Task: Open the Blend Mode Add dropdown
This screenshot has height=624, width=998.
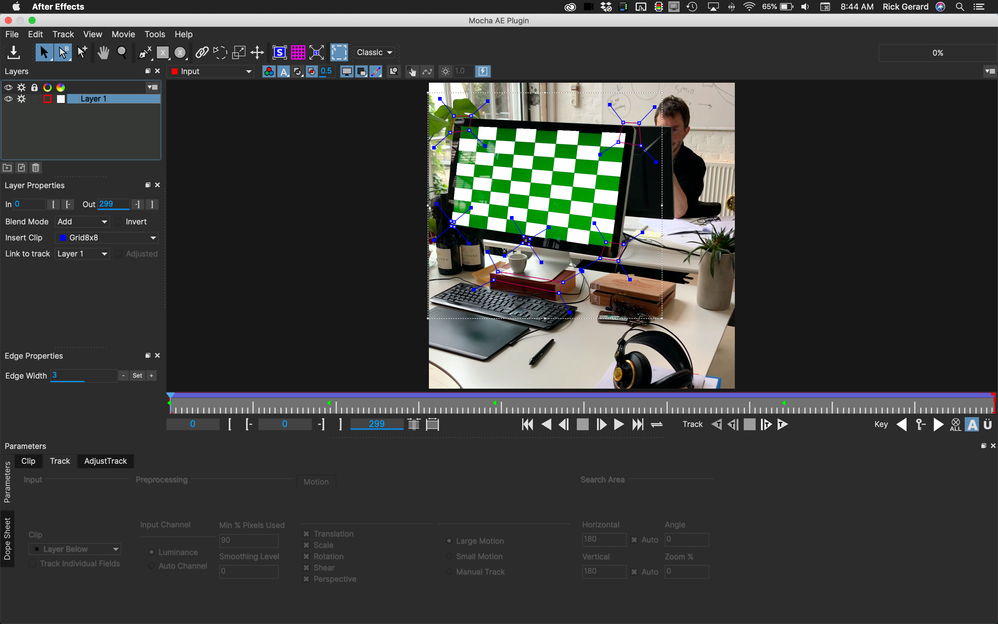Action: [x=82, y=222]
